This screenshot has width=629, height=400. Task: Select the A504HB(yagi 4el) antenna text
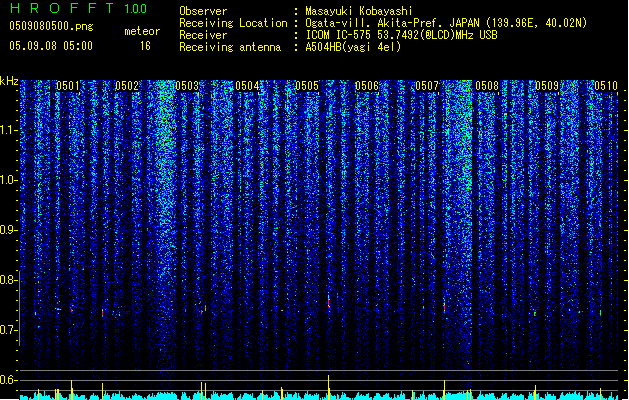pyautogui.click(x=353, y=47)
